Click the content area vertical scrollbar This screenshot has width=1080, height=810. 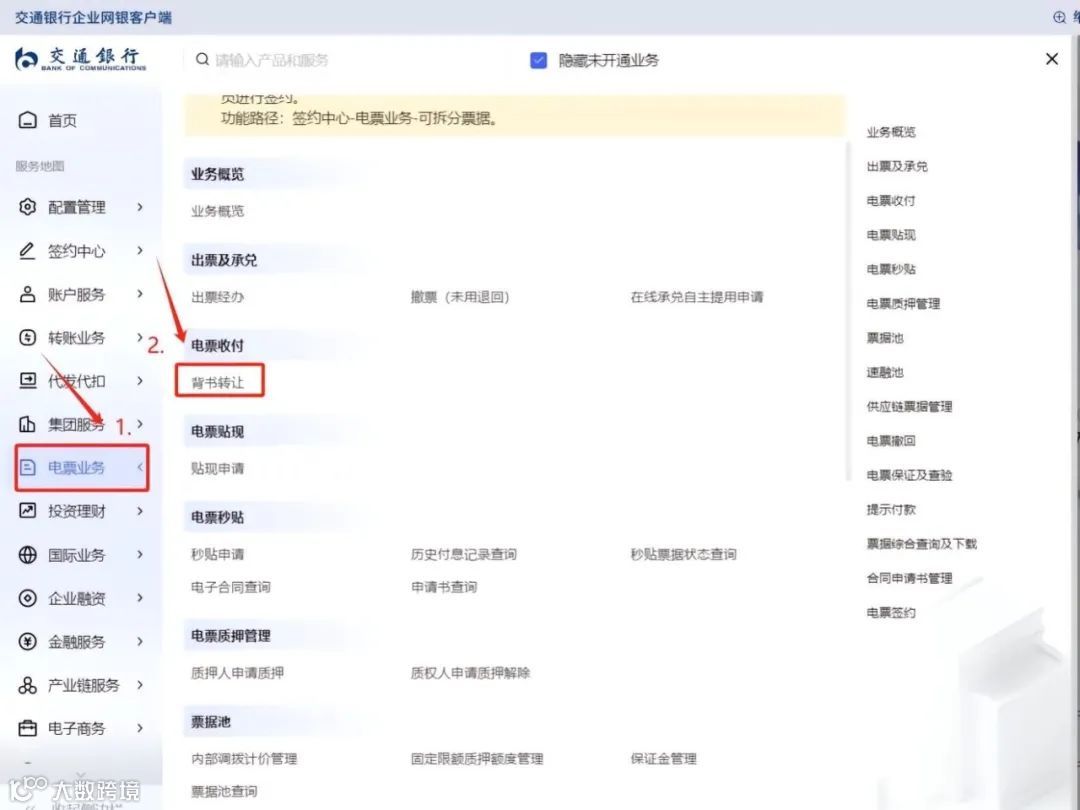pyautogui.click(x=848, y=310)
